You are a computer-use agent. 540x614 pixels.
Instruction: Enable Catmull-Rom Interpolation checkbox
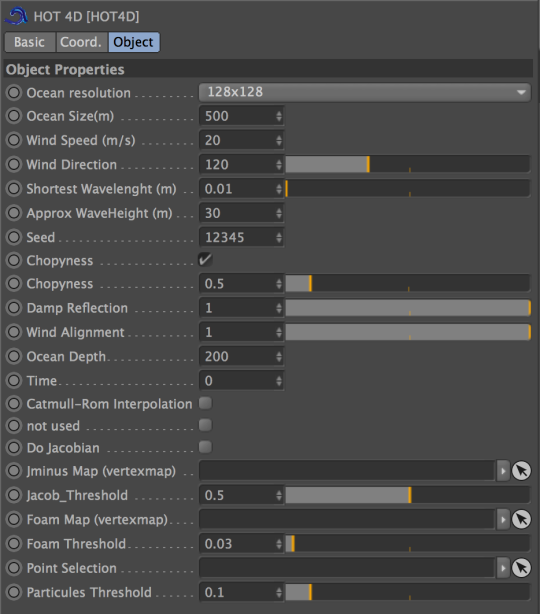point(205,403)
